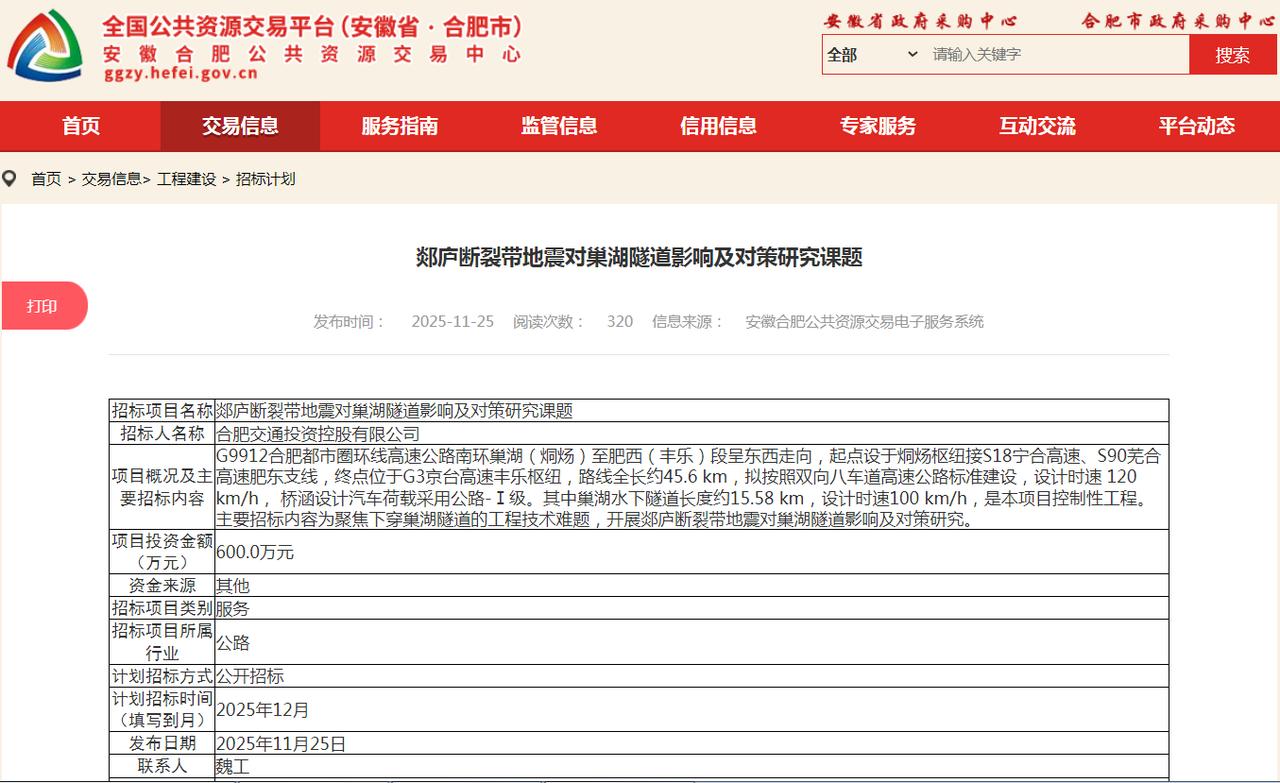Click the 工程建设 breadcrumb link
The height and width of the screenshot is (783, 1280).
click(184, 178)
